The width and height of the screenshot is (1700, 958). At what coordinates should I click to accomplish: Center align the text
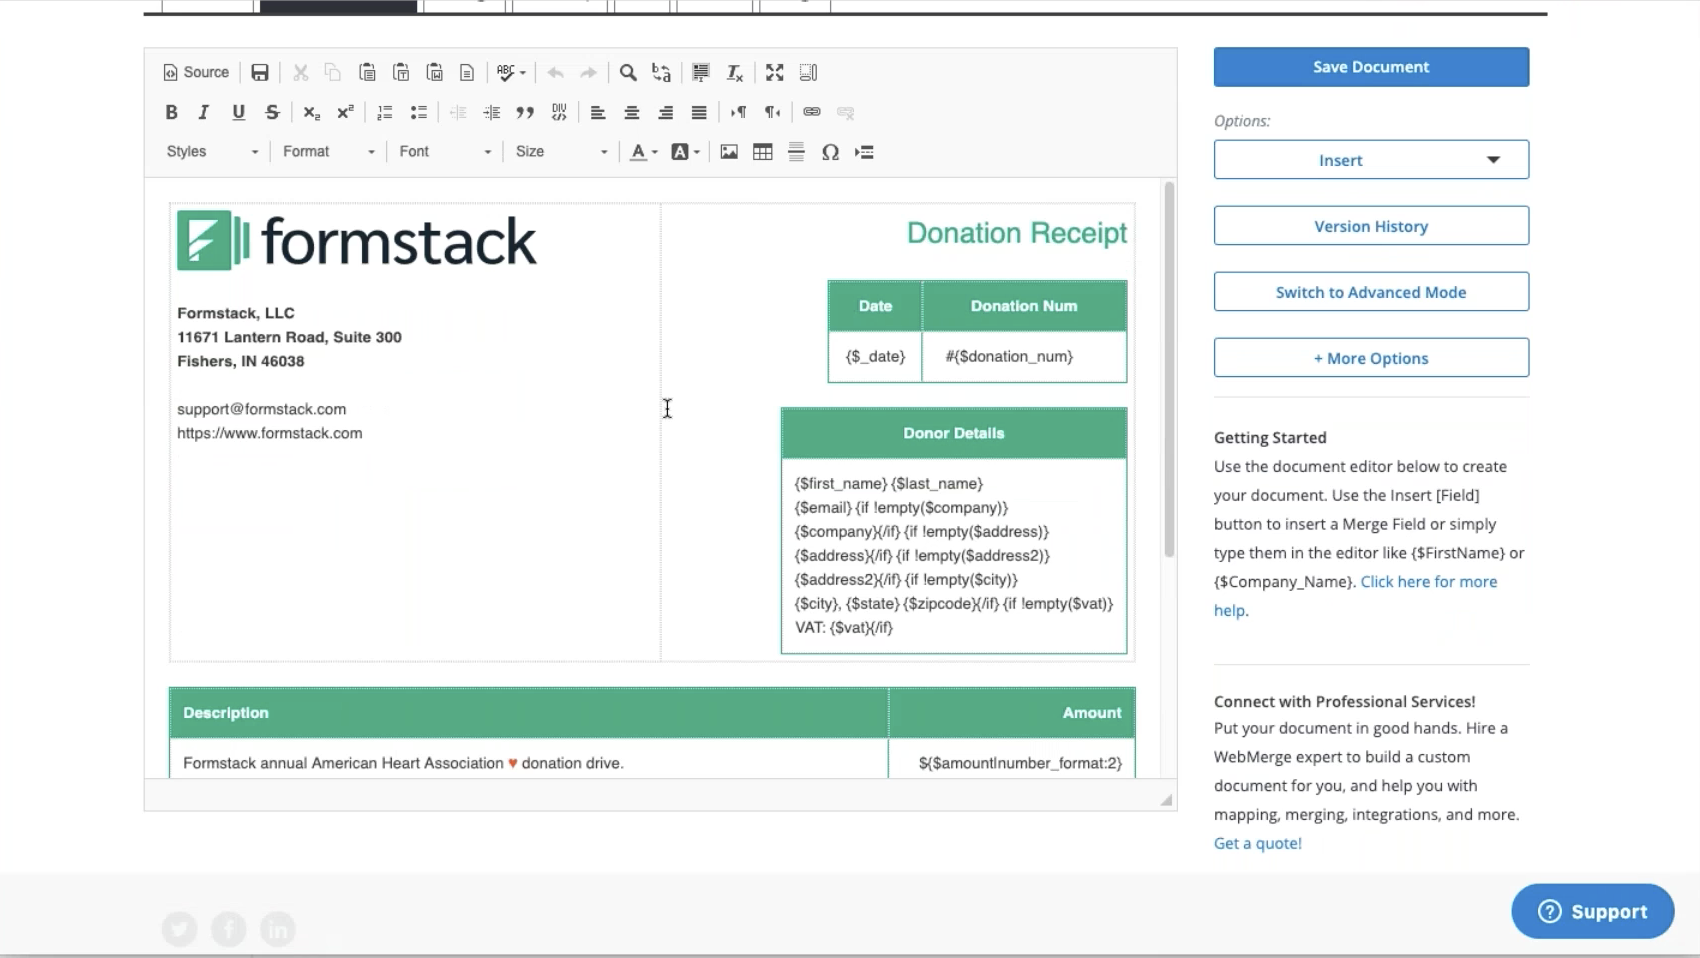pos(632,112)
